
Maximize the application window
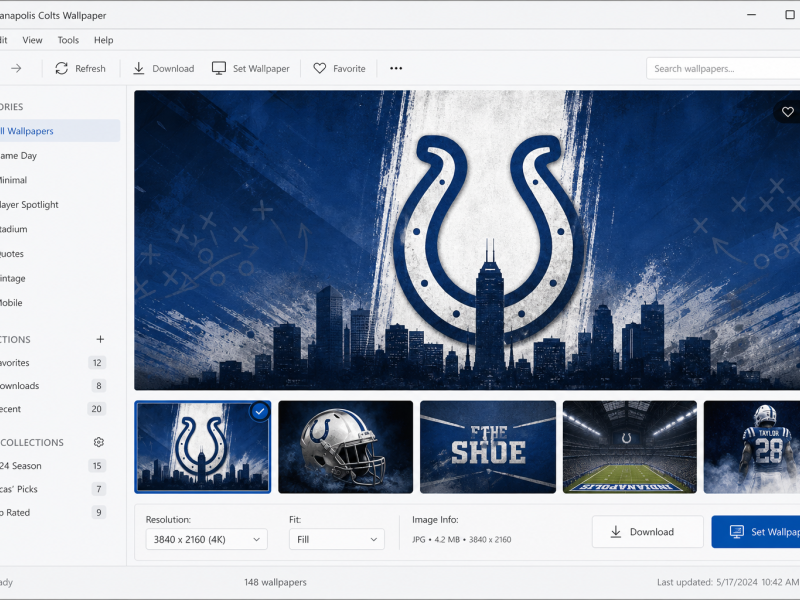[x=790, y=15]
